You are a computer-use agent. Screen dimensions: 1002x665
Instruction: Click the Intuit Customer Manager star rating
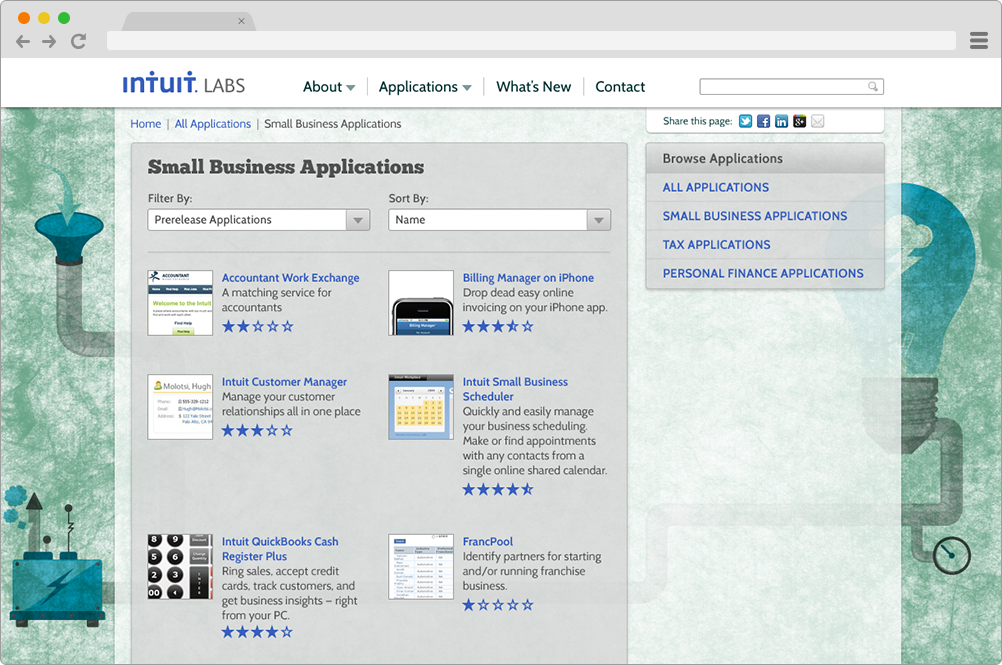[258, 431]
